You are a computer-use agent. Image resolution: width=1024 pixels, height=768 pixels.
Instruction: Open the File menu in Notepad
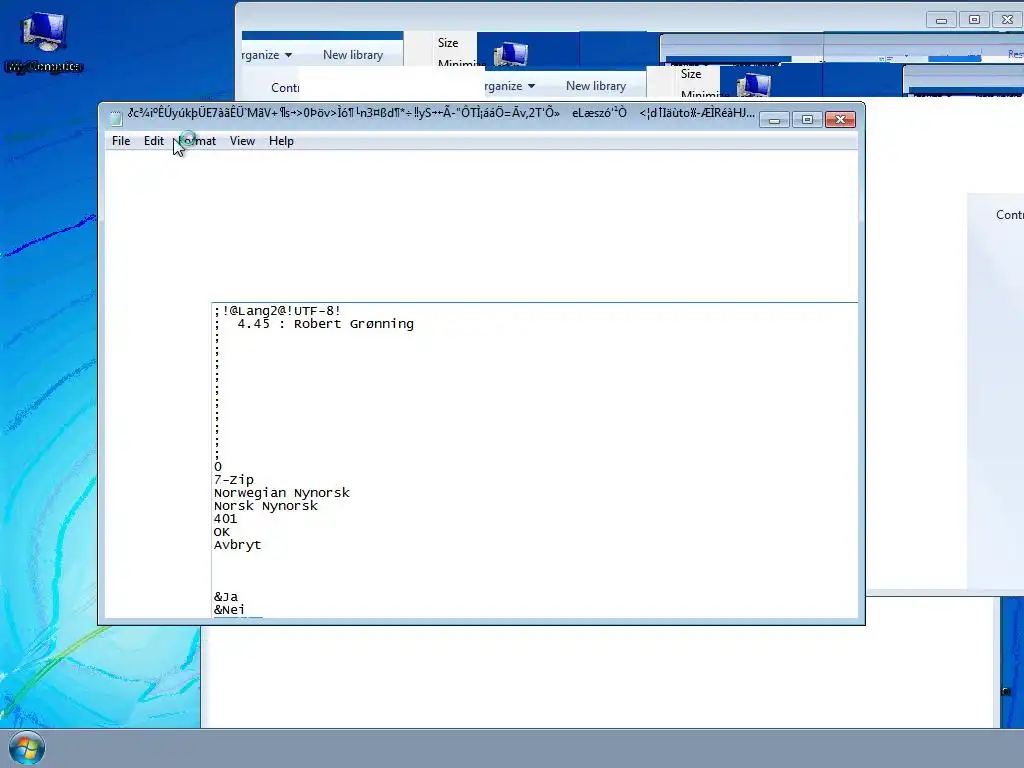click(121, 141)
